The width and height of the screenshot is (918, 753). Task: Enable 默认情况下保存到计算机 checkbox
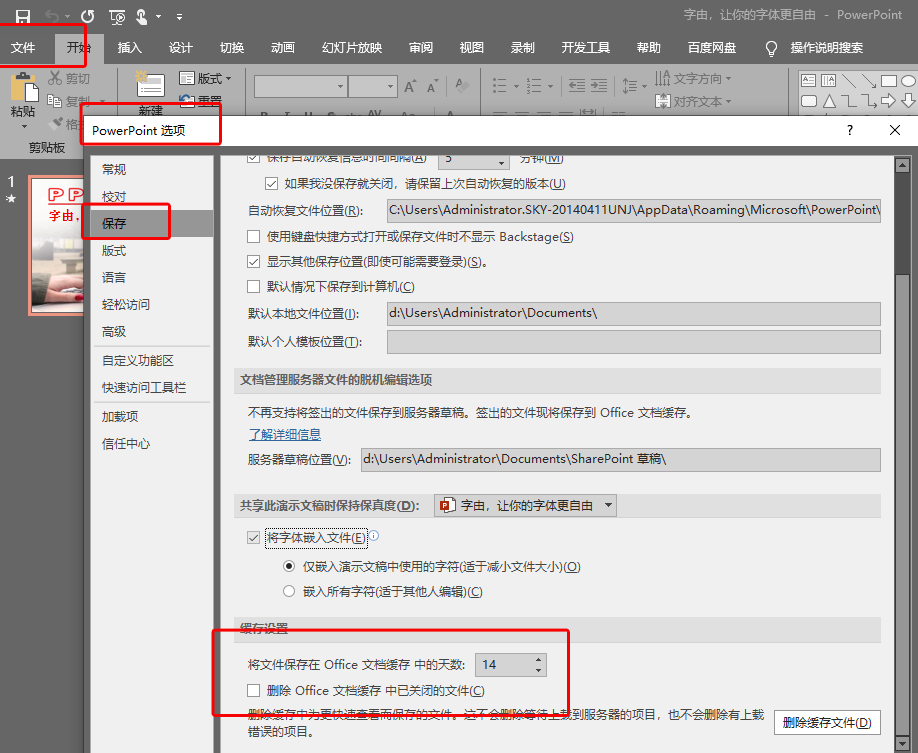click(254, 286)
